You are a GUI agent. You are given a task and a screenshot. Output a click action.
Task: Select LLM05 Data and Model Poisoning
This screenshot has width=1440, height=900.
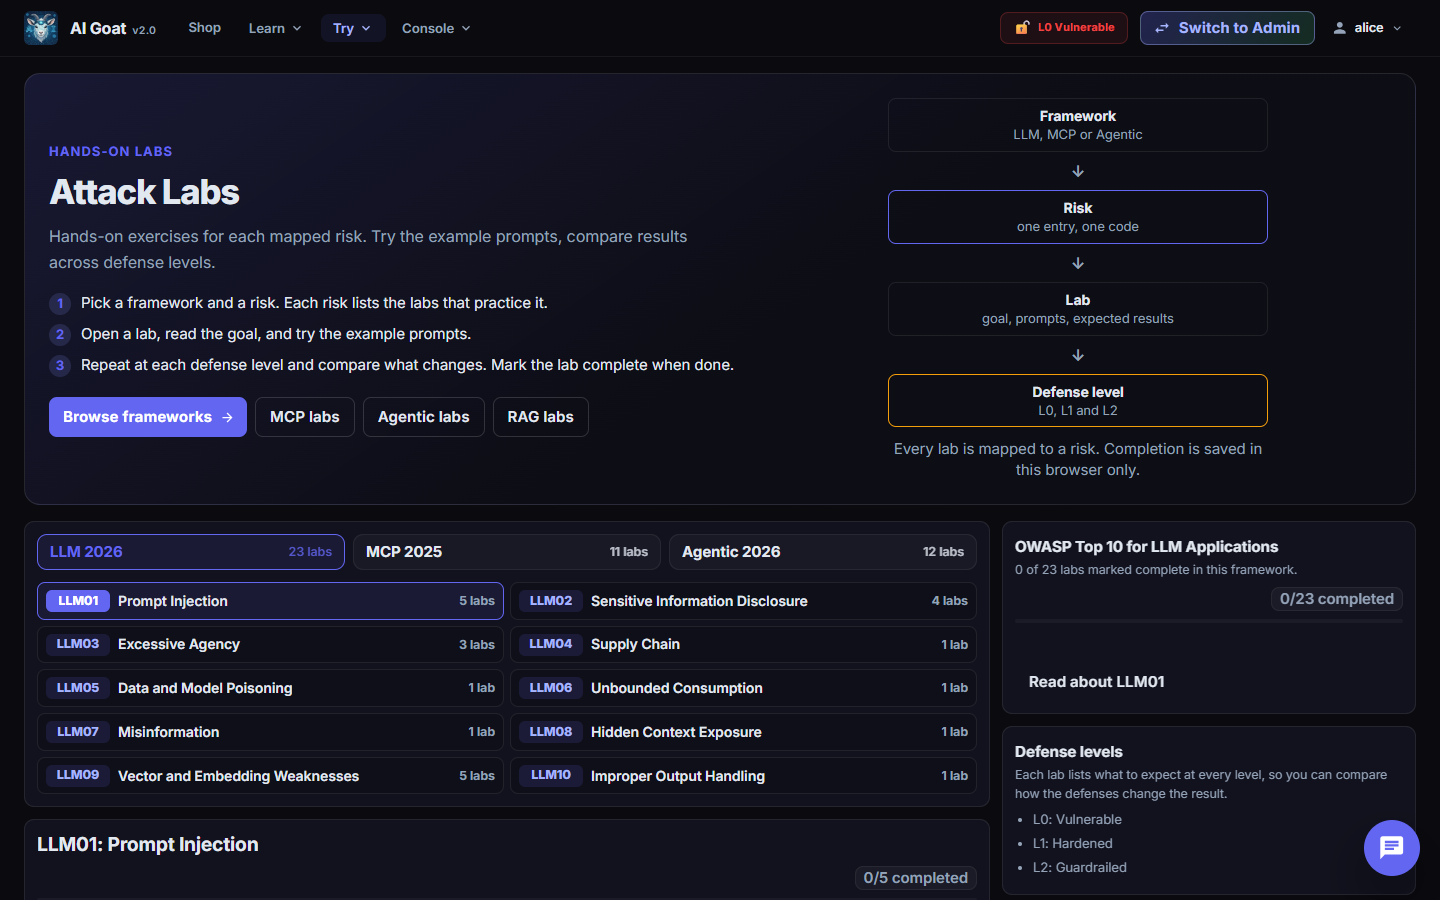[270, 688]
